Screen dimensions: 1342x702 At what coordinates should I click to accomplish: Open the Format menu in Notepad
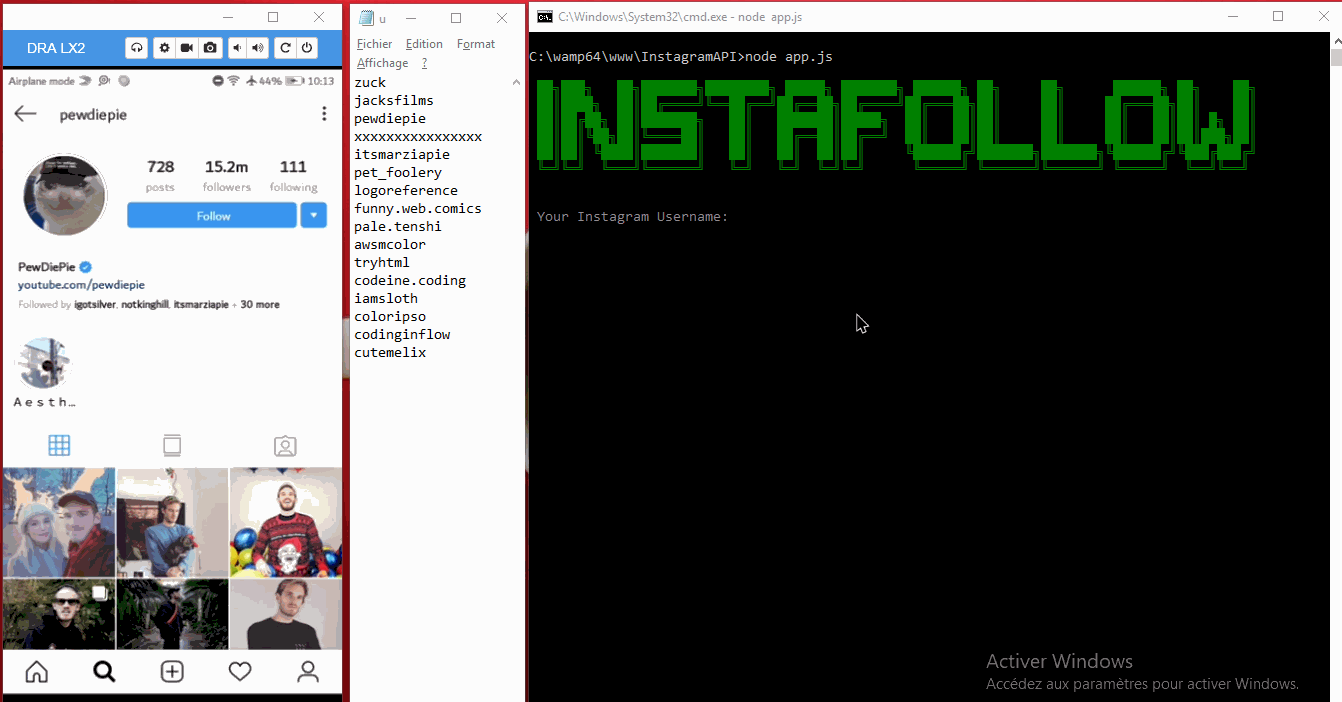pos(476,44)
